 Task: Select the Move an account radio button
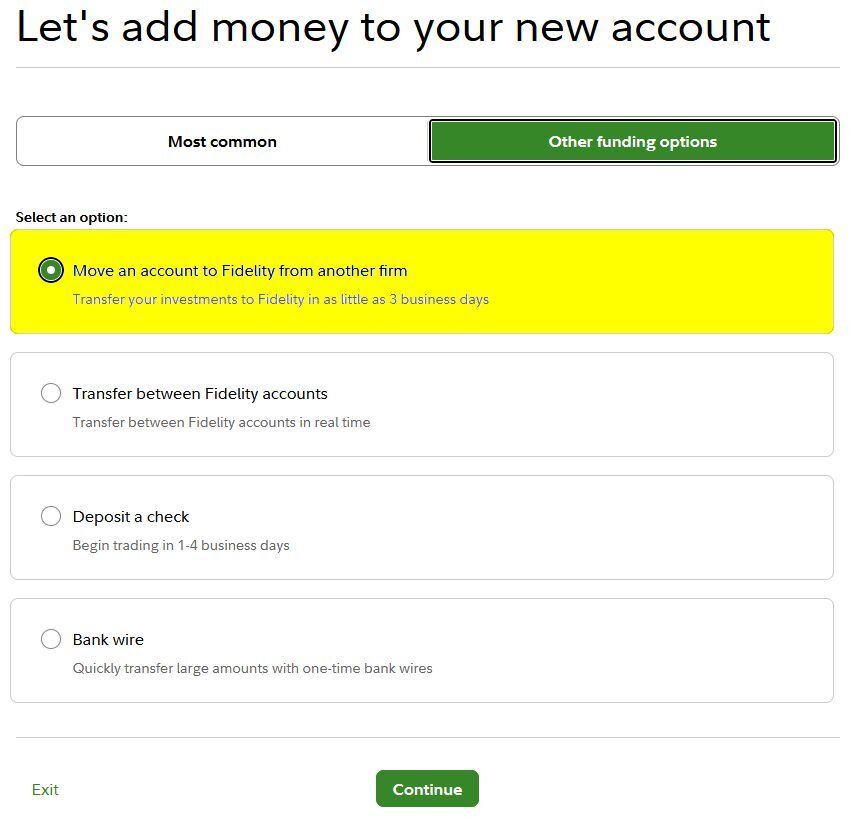51,271
